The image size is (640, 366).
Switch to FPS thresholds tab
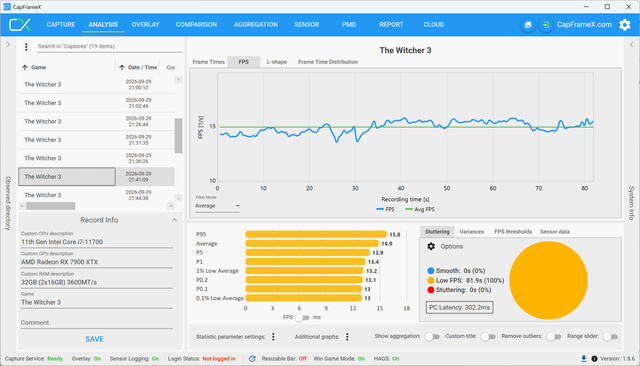pos(513,232)
